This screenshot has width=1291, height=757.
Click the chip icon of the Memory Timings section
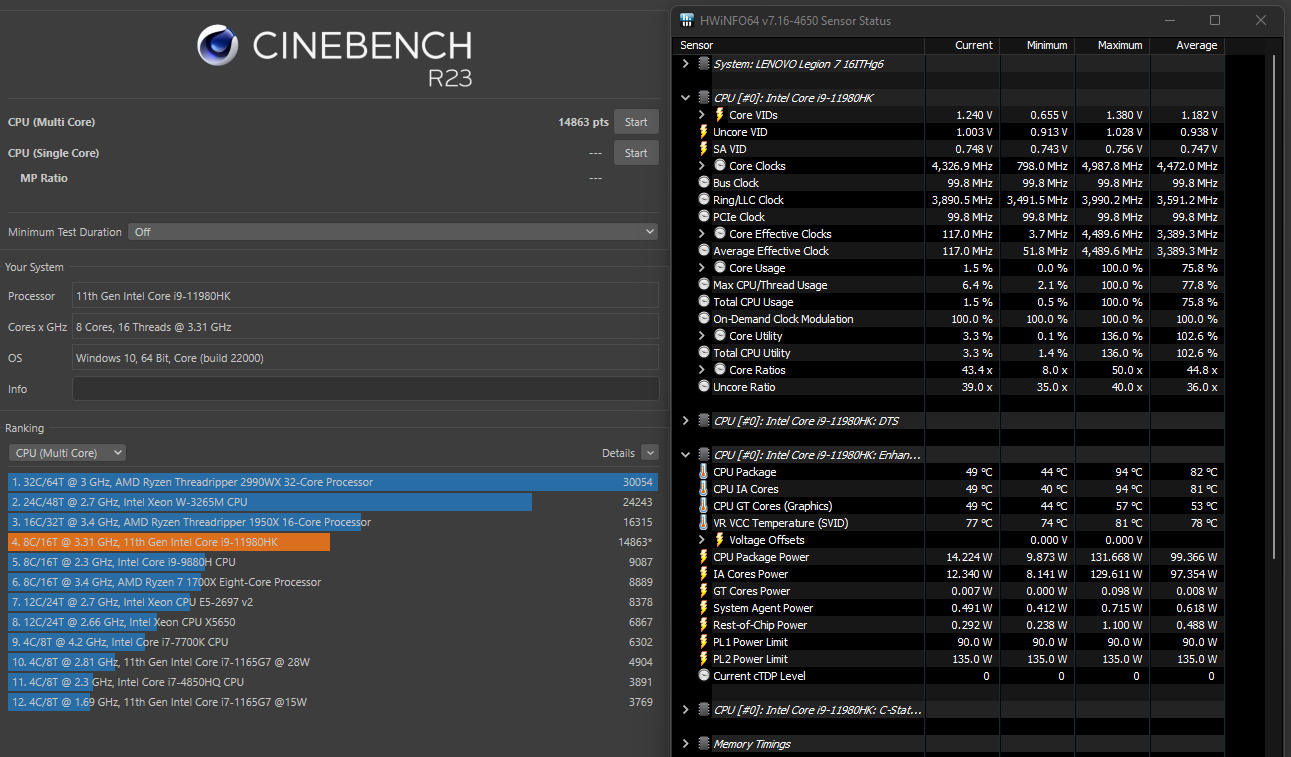pos(704,744)
